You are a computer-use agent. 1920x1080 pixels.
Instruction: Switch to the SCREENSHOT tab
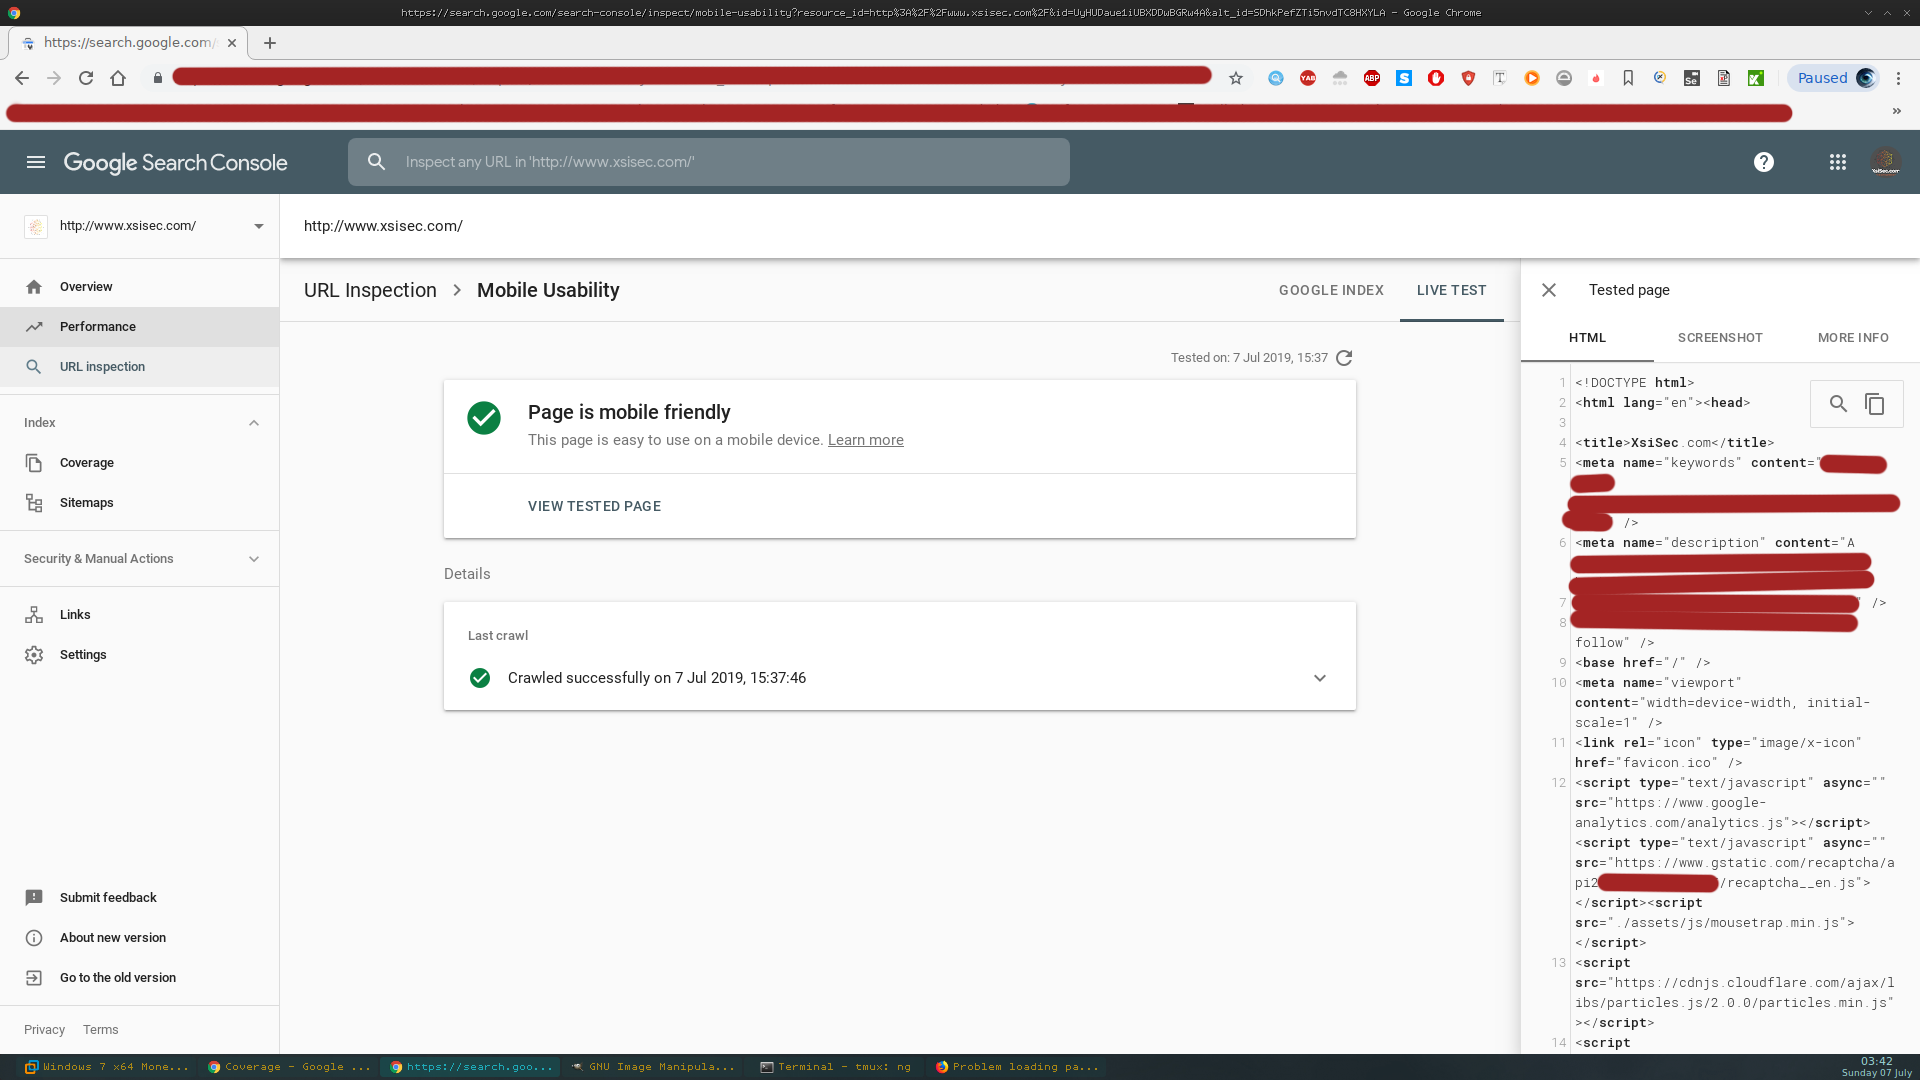point(1720,338)
